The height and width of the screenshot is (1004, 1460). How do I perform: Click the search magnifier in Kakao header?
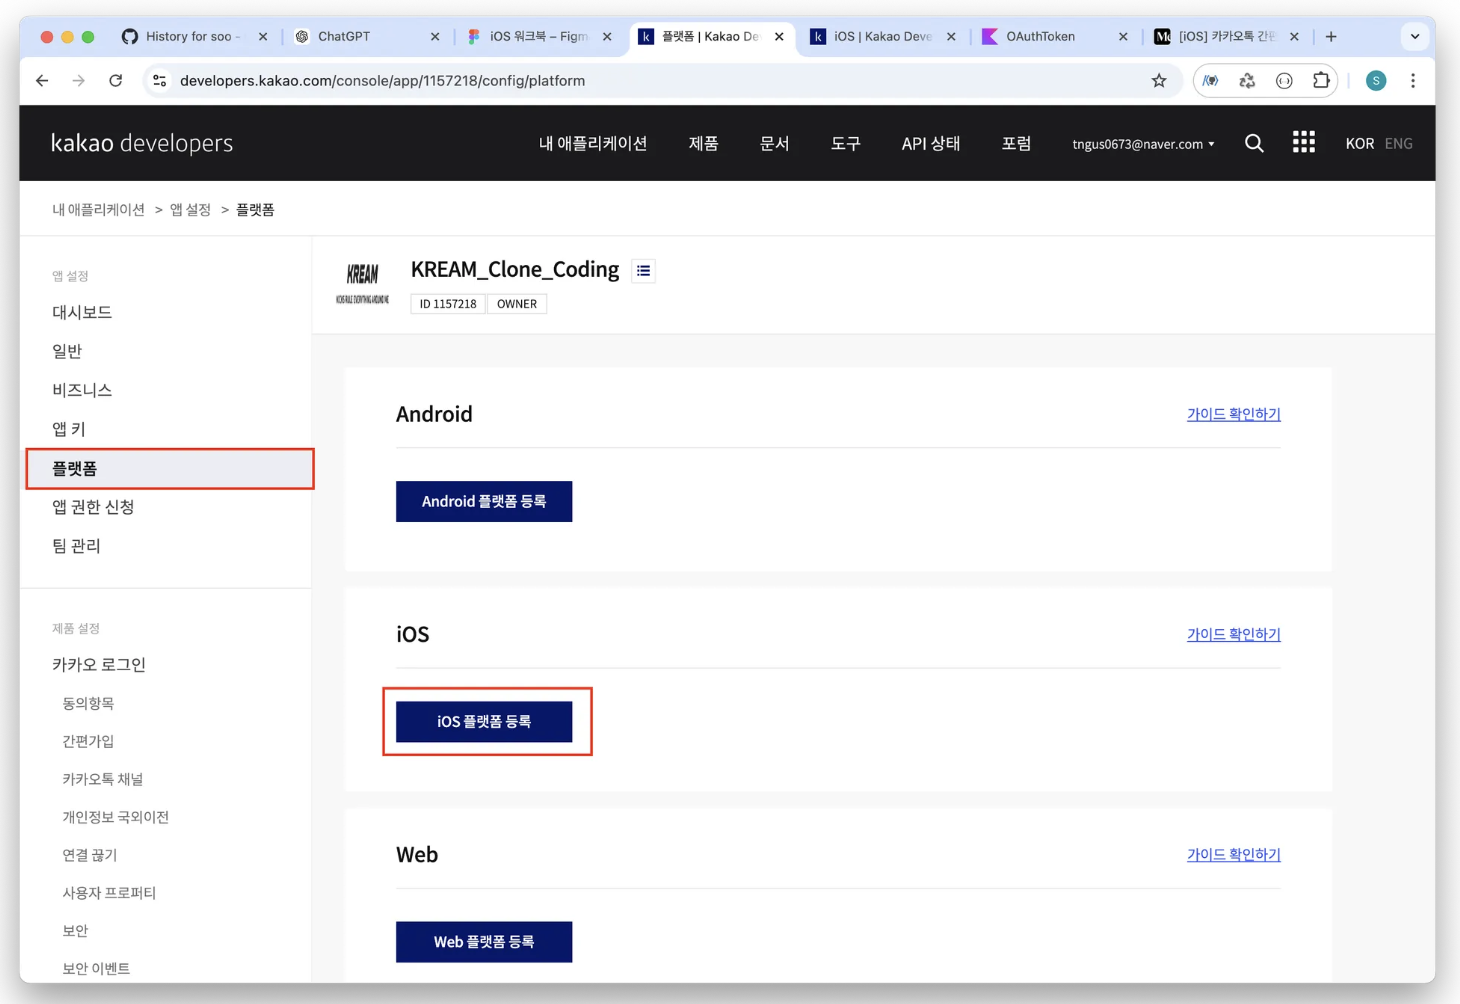(1254, 143)
